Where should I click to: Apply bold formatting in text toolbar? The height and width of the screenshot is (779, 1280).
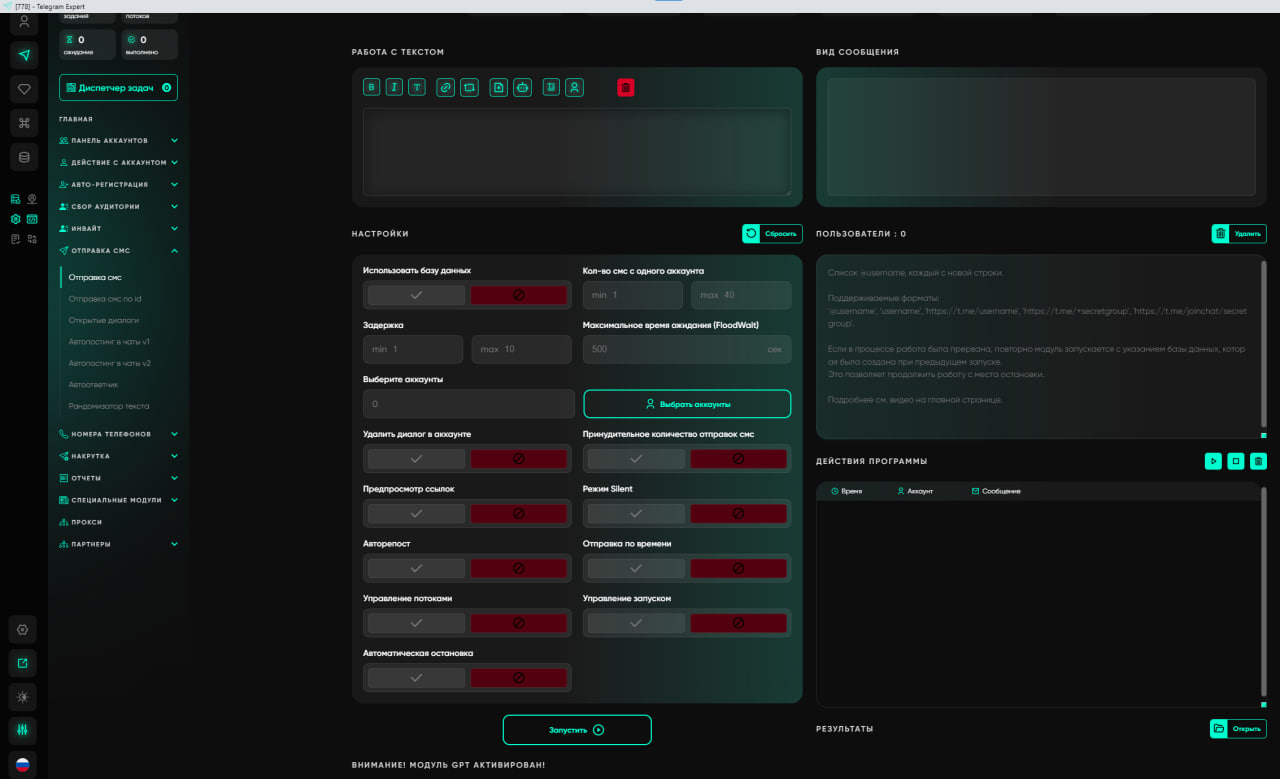(x=373, y=88)
